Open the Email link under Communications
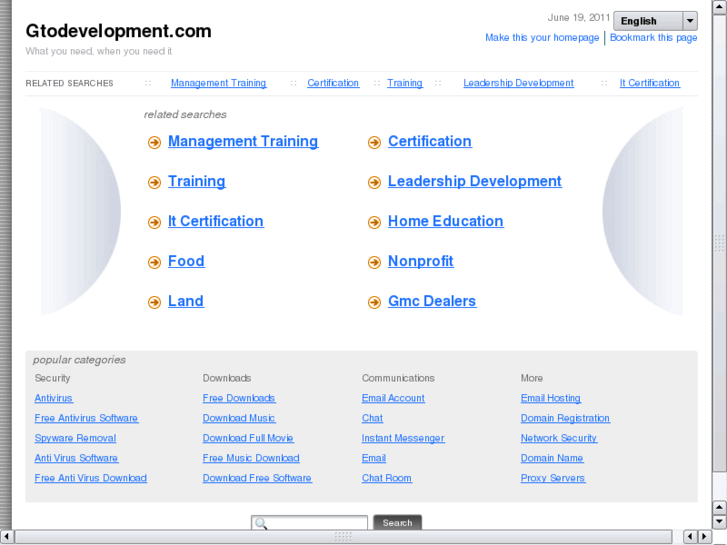 (374, 458)
